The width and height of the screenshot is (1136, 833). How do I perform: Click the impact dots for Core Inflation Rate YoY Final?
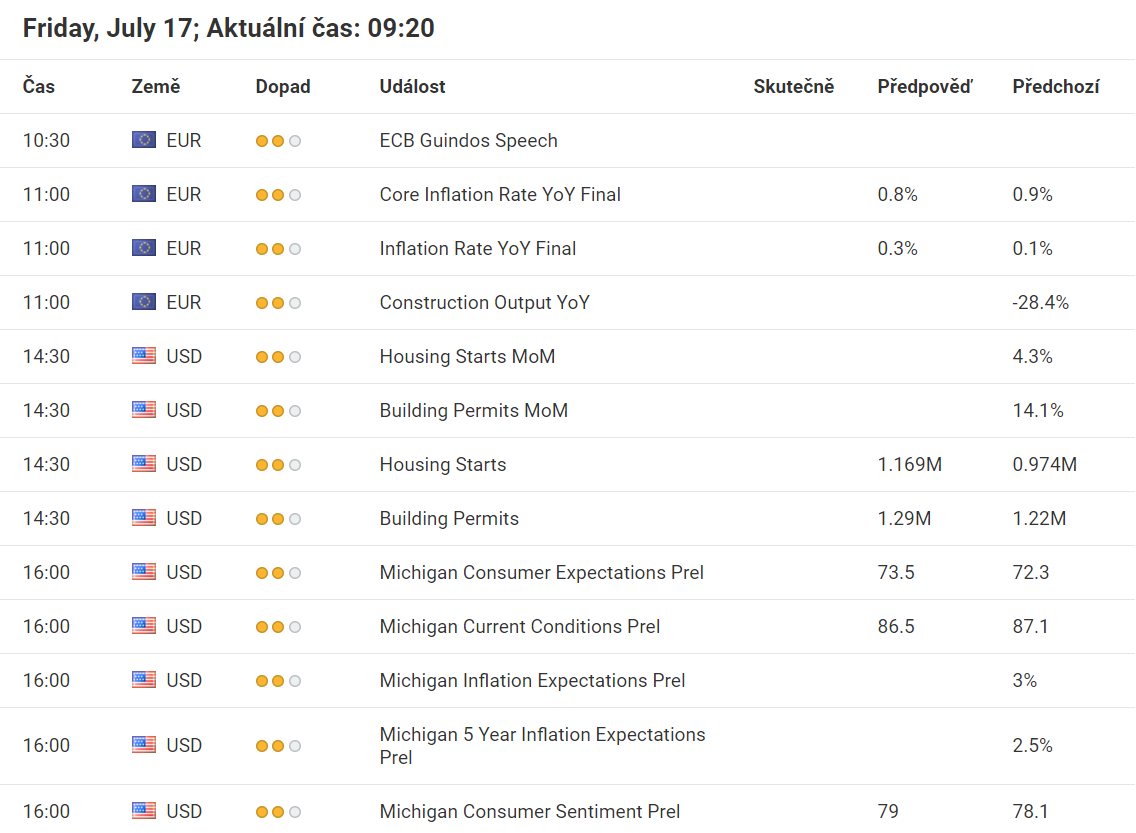click(278, 195)
